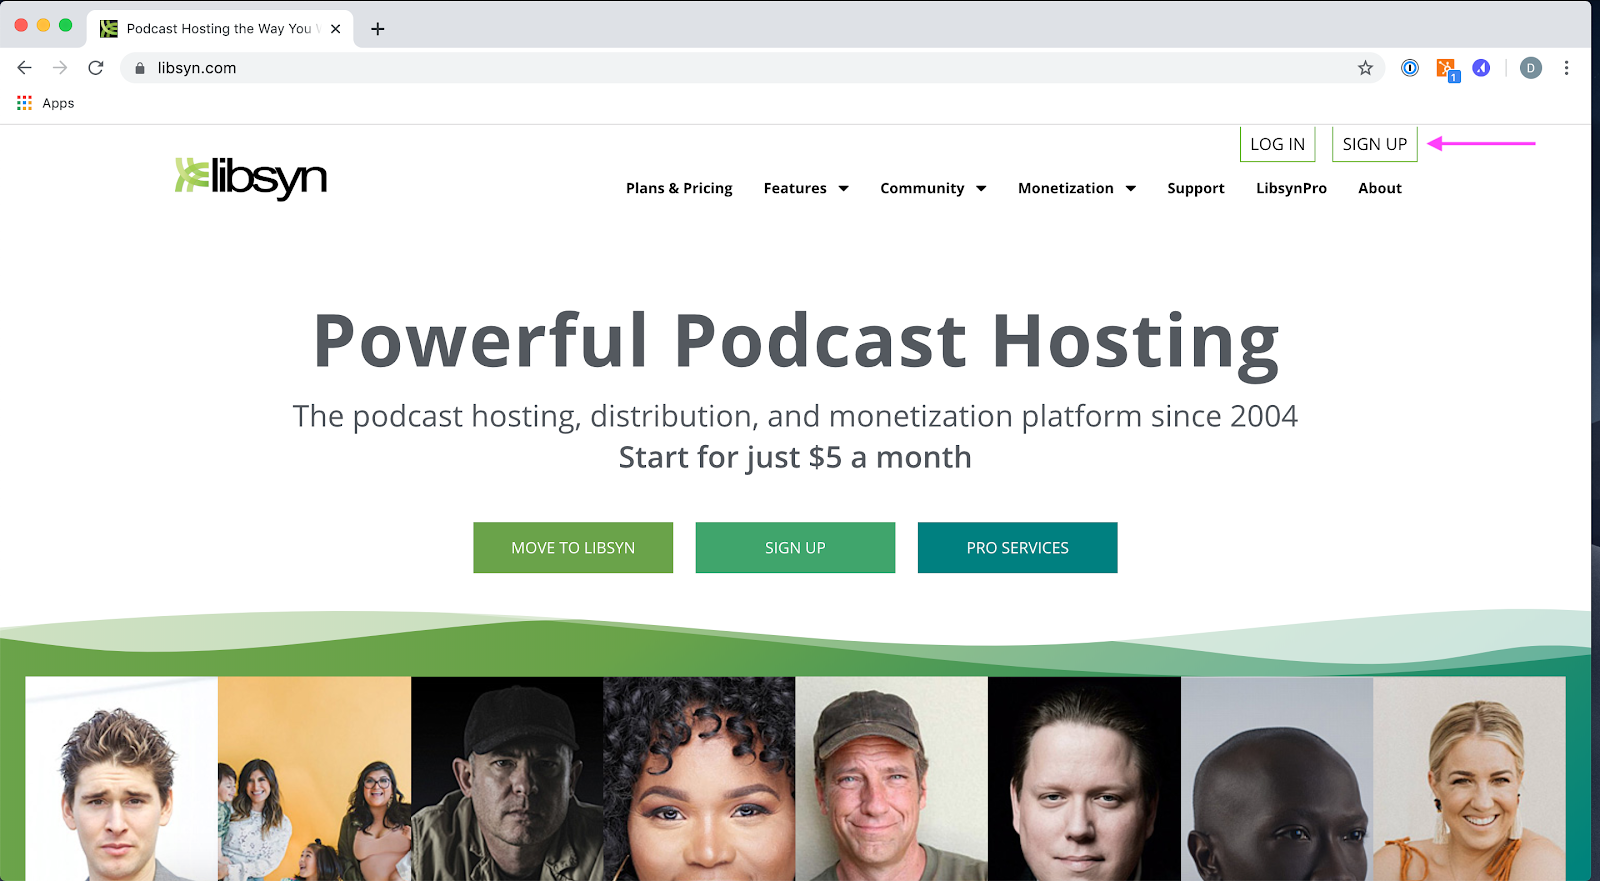Click the libsyn logo
1600x881 pixels.
click(x=251, y=178)
